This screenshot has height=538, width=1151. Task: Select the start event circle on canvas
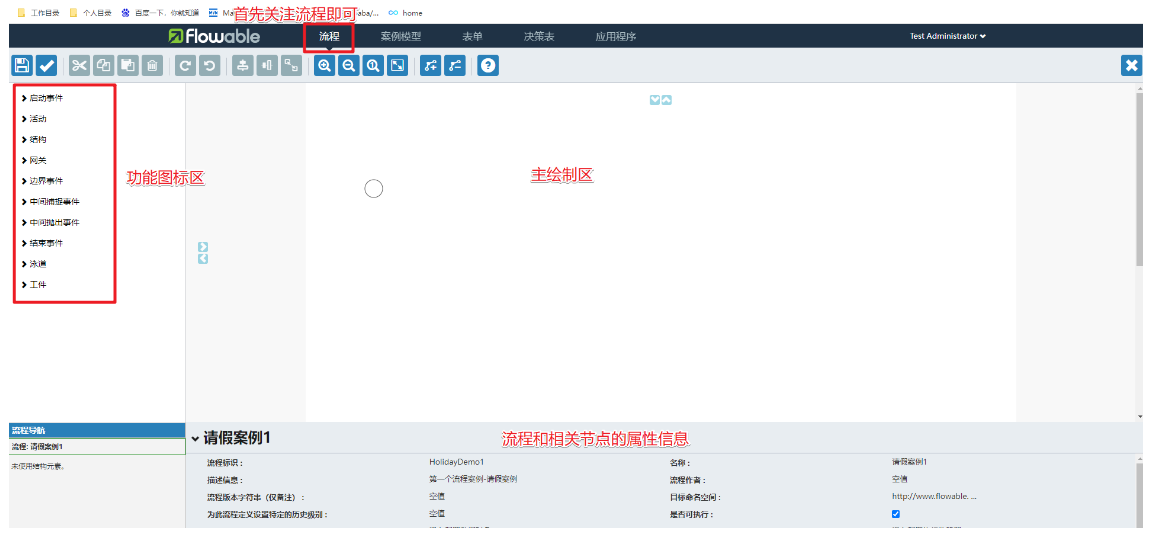point(374,189)
